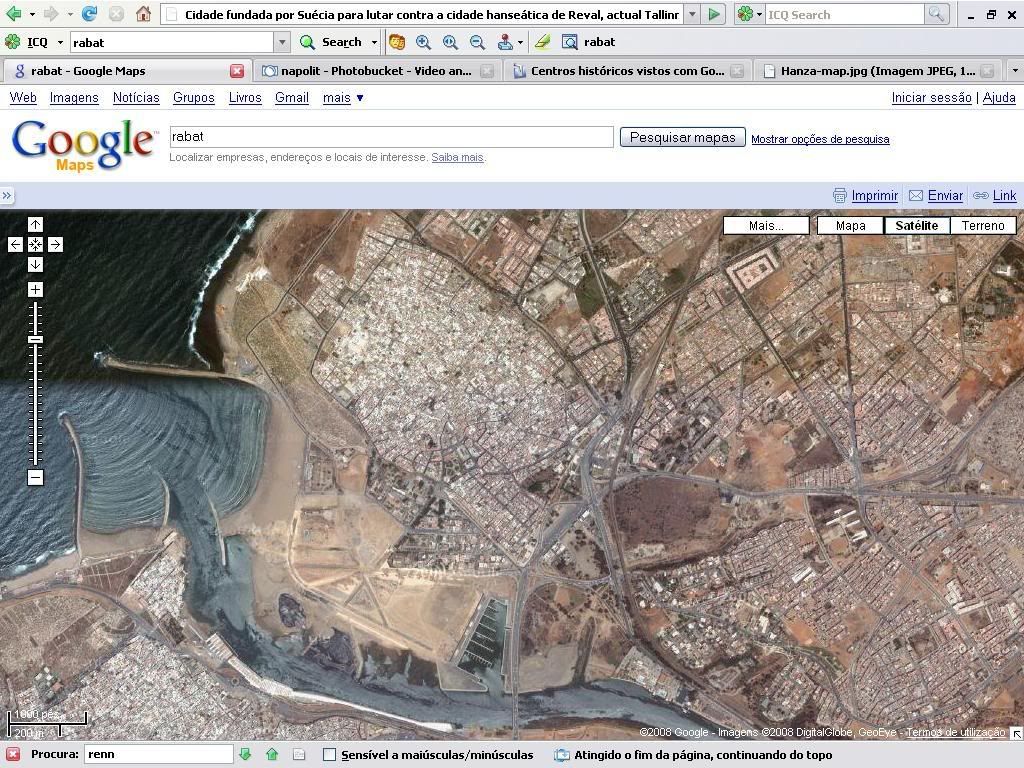The width and height of the screenshot is (1024, 768).
Task: Reload the page with the refresh icon
Action: click(89, 14)
